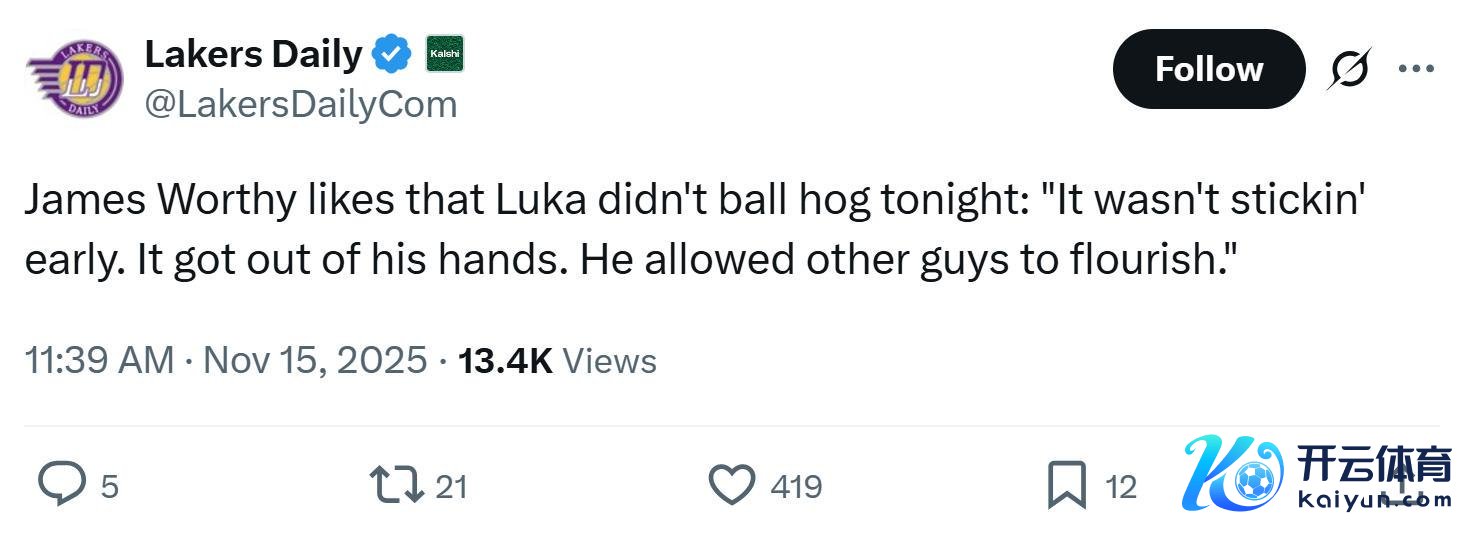Open the three-dot more options menu
The image size is (1467, 533).
pyautogui.click(x=1415, y=69)
